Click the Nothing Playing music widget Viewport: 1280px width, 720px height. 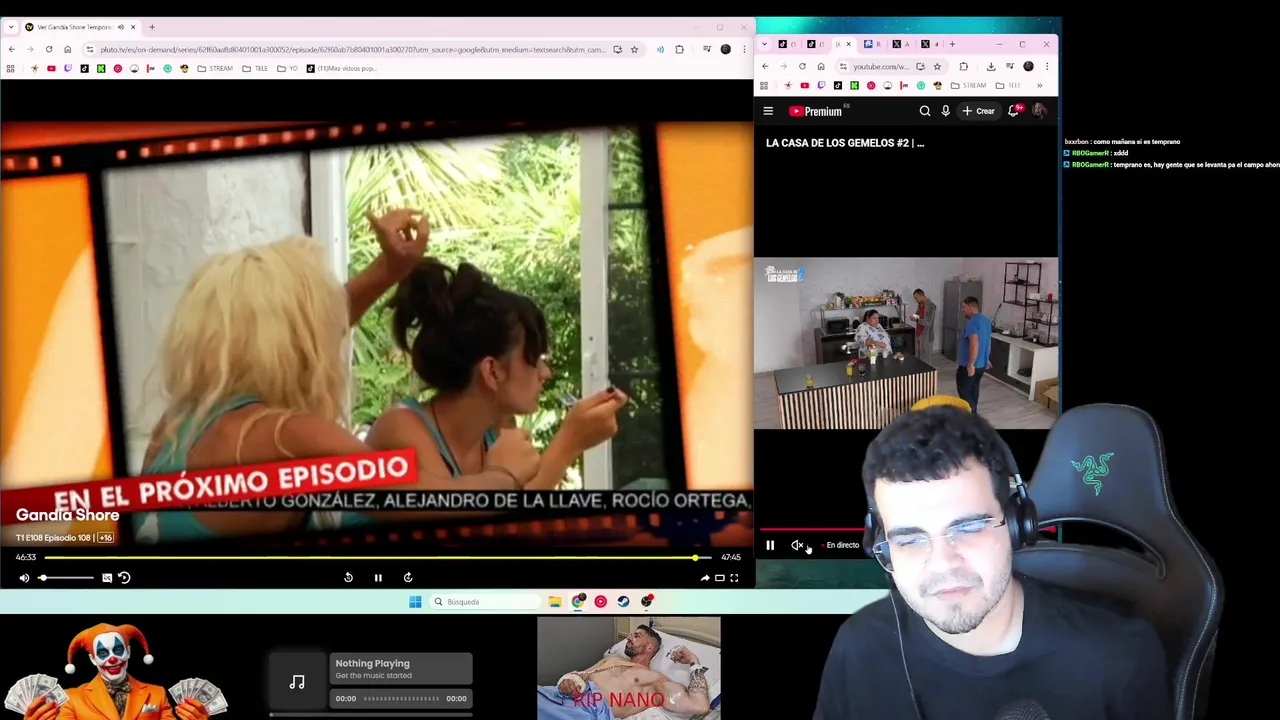371,682
